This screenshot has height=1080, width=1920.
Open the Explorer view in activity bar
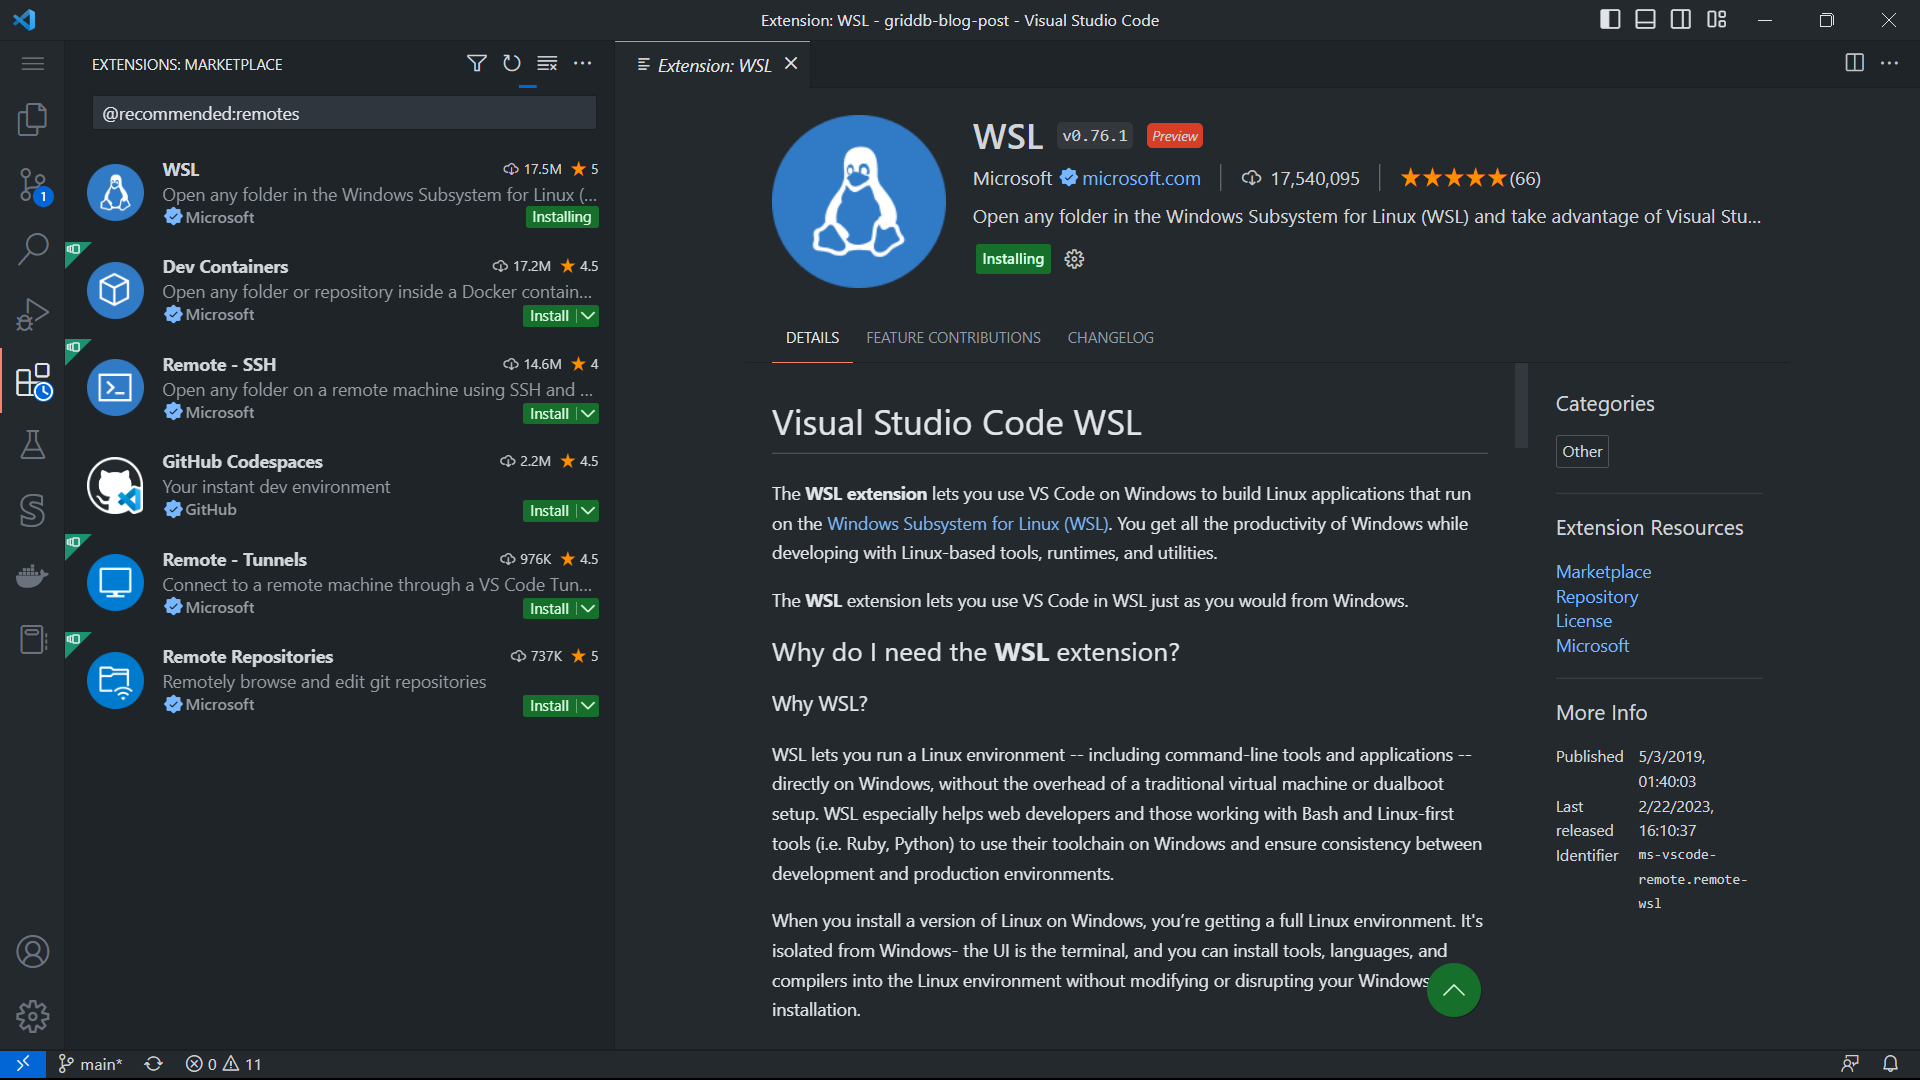[32, 119]
